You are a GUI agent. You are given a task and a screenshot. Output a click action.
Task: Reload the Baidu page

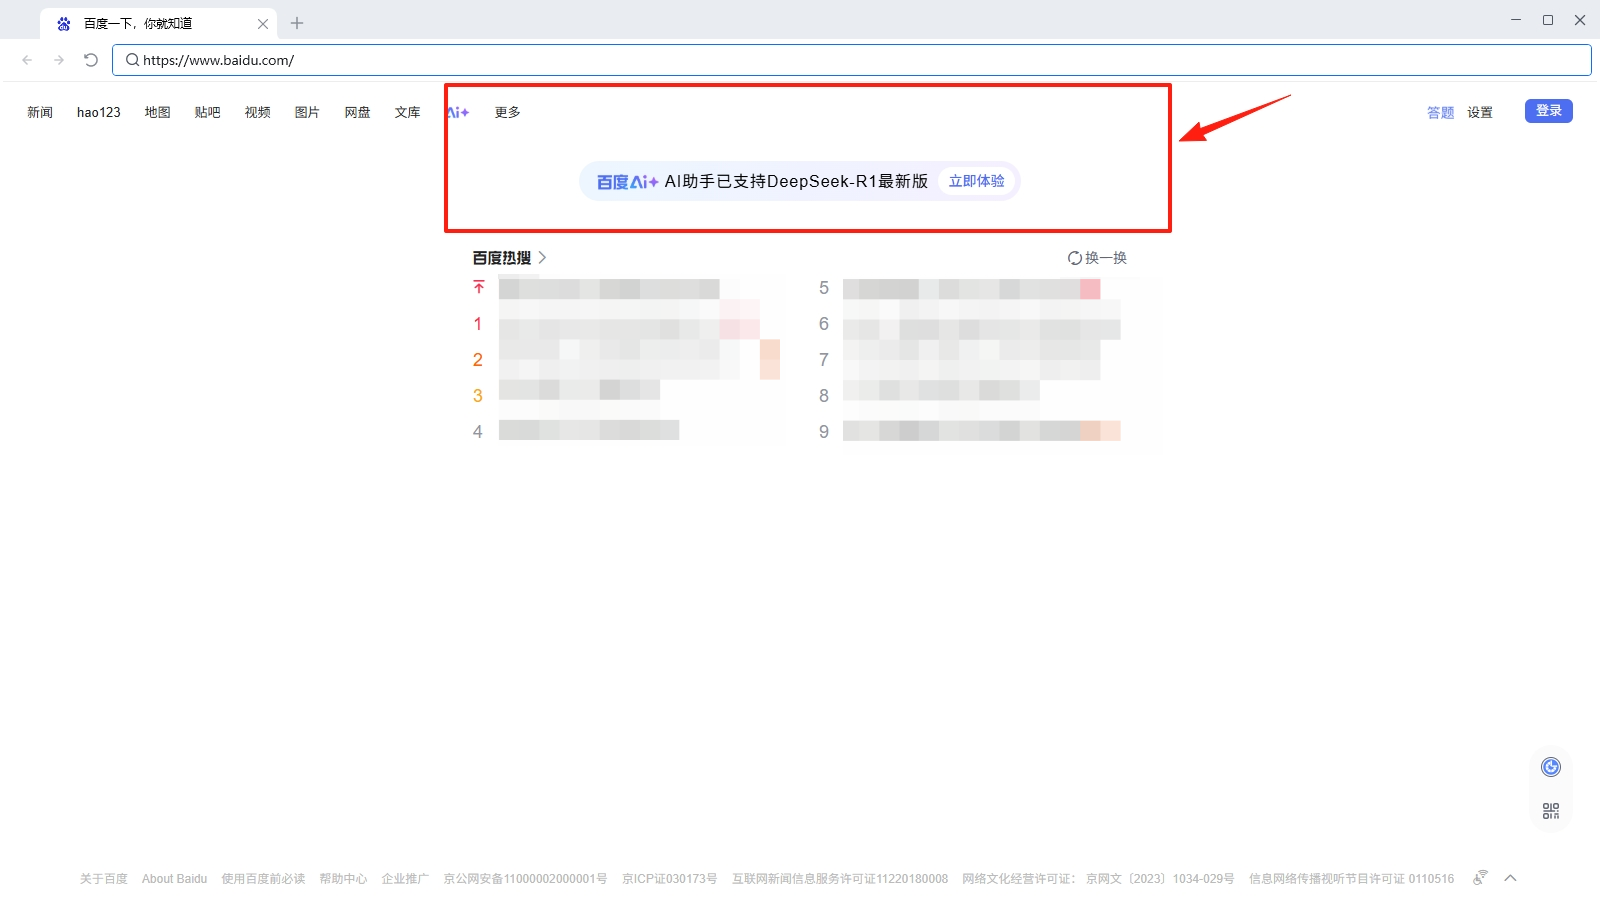pyautogui.click(x=91, y=60)
